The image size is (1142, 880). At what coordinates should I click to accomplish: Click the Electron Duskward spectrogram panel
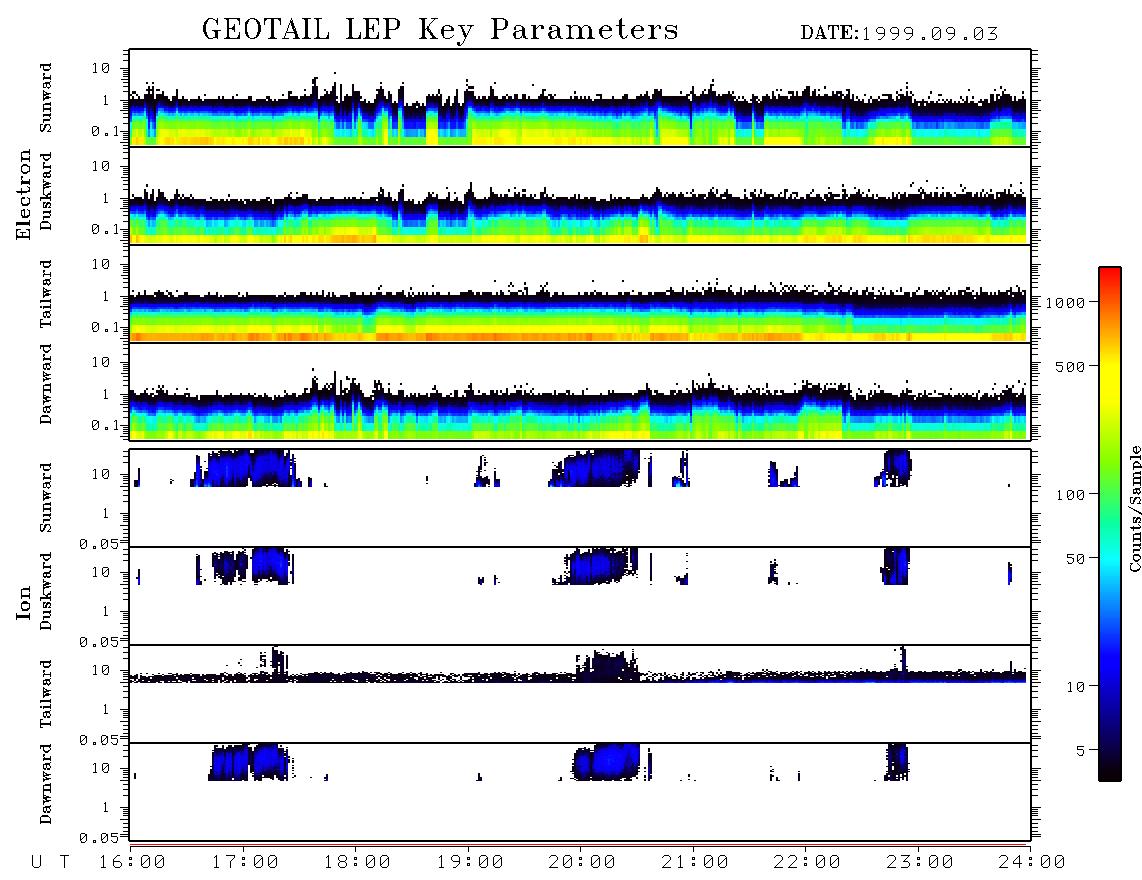[x=580, y=195]
